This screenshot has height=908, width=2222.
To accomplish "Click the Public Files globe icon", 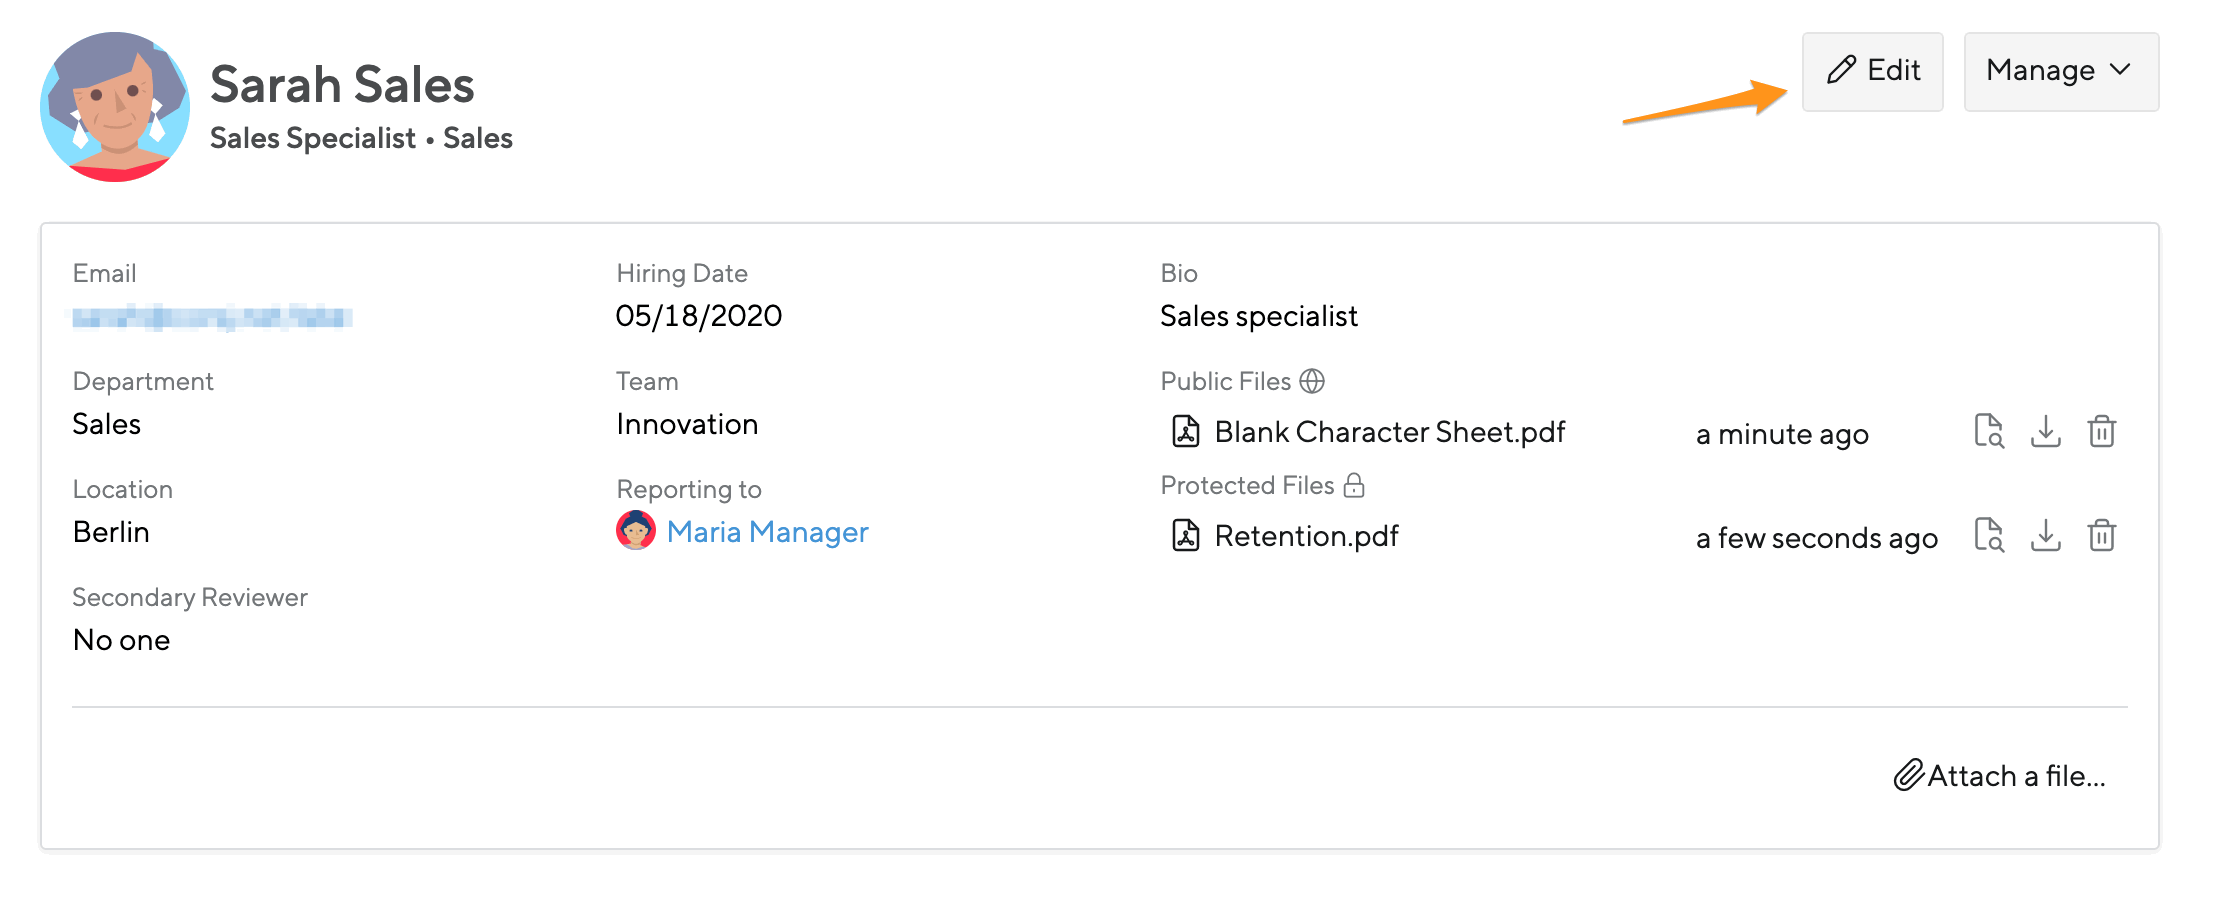I will [1312, 381].
